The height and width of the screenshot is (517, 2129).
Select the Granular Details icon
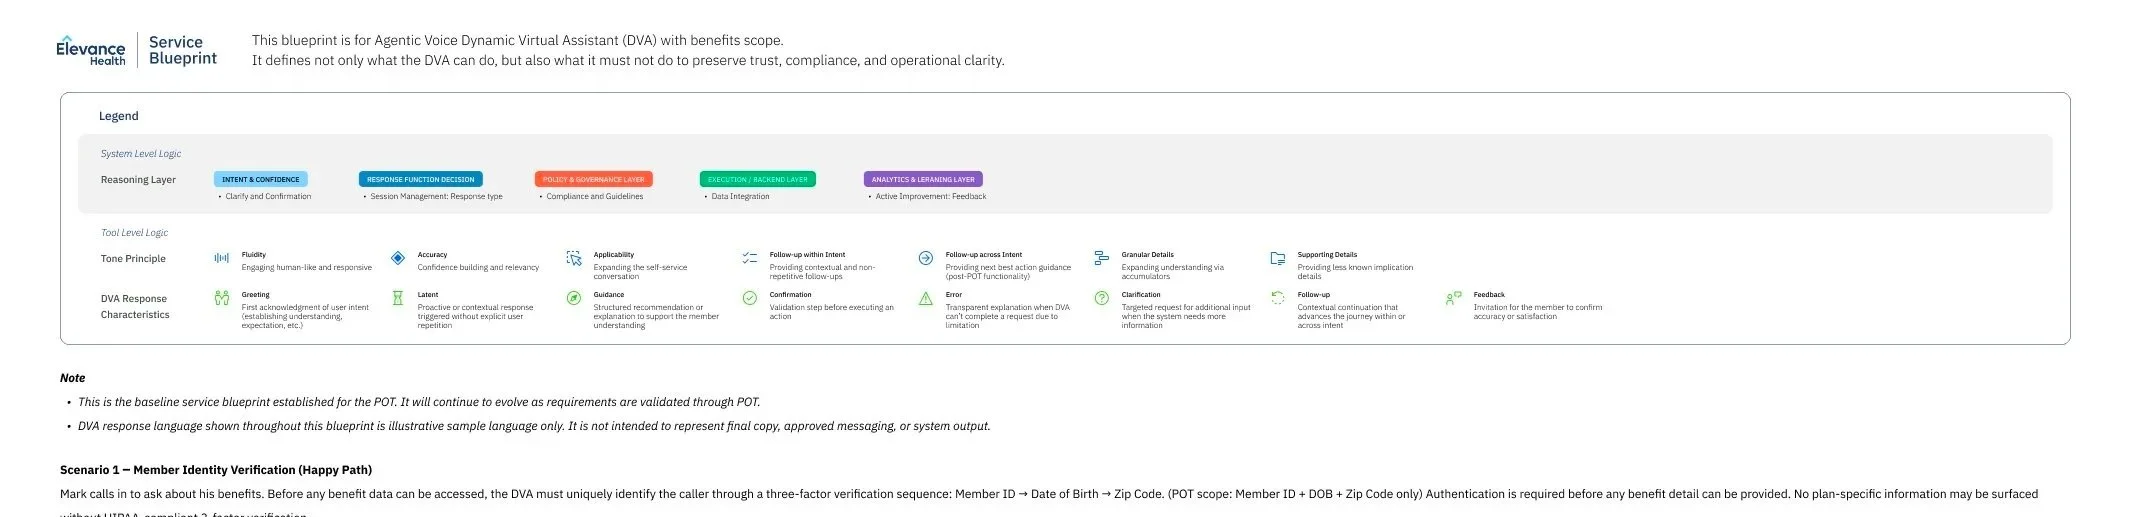1102,258
